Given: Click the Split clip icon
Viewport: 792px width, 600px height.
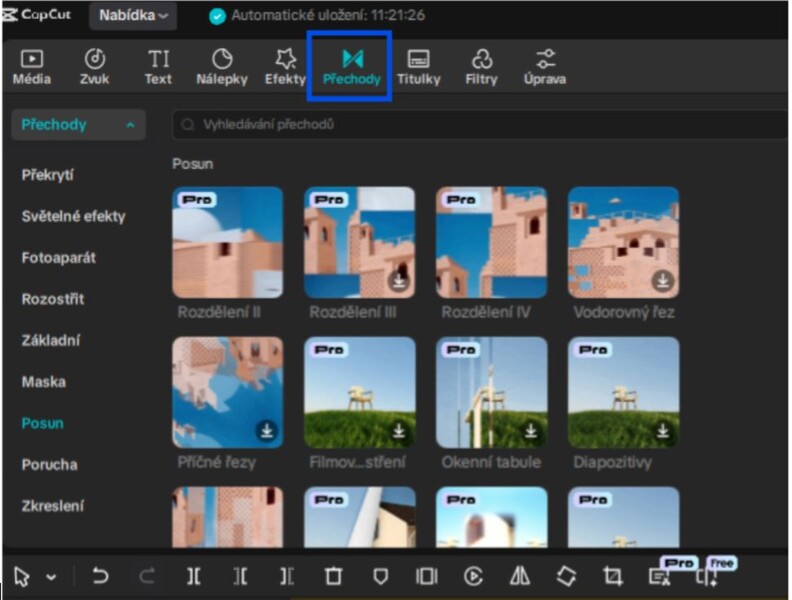Looking at the screenshot, I should tap(194, 576).
